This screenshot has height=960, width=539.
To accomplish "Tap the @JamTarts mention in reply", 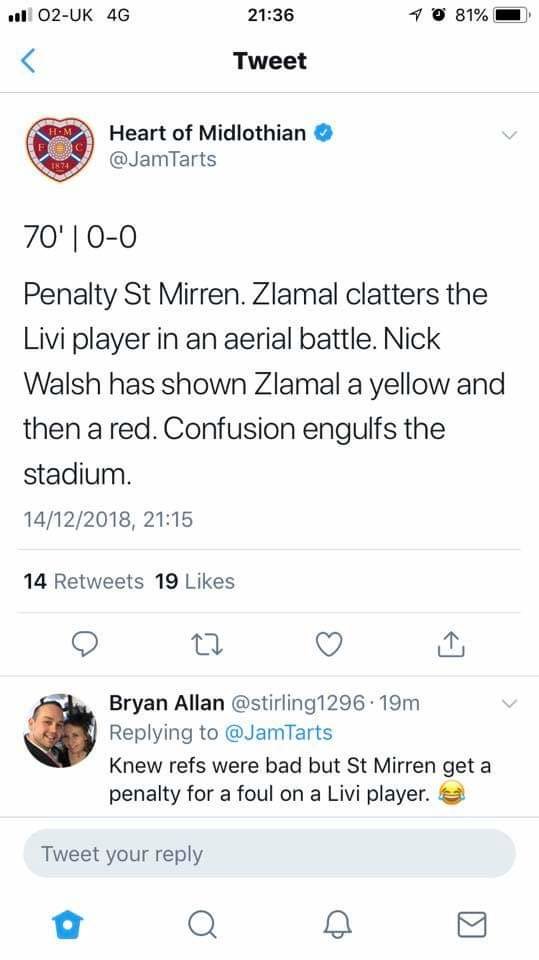I will coord(279,733).
